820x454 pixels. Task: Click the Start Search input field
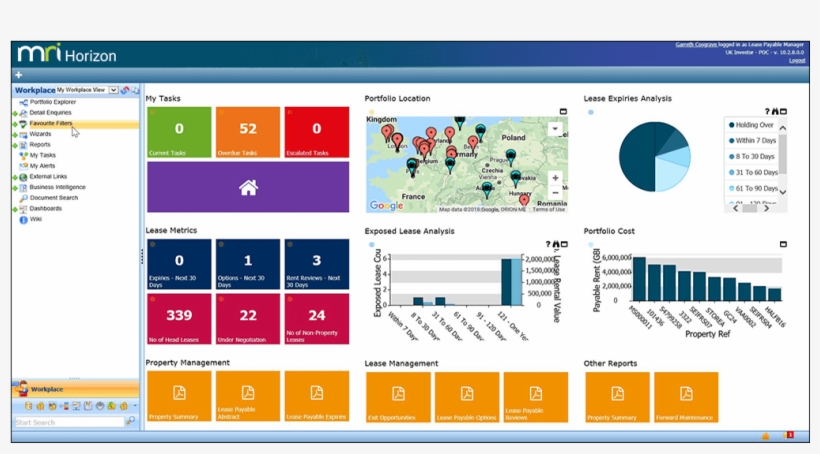click(69, 422)
